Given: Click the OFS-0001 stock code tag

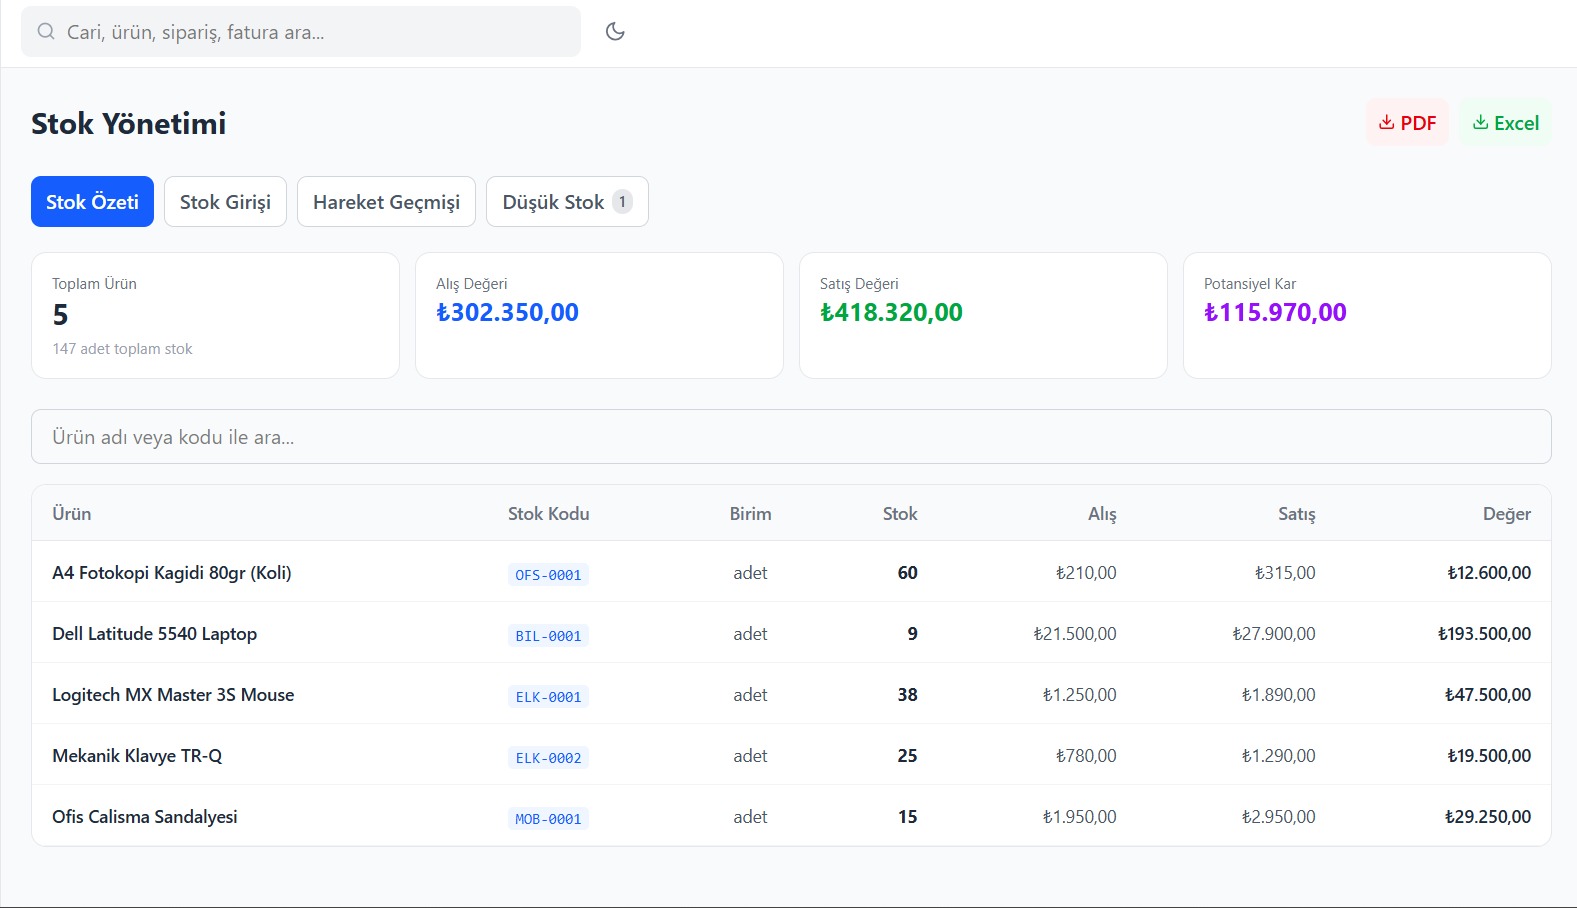Looking at the screenshot, I should coord(548,574).
